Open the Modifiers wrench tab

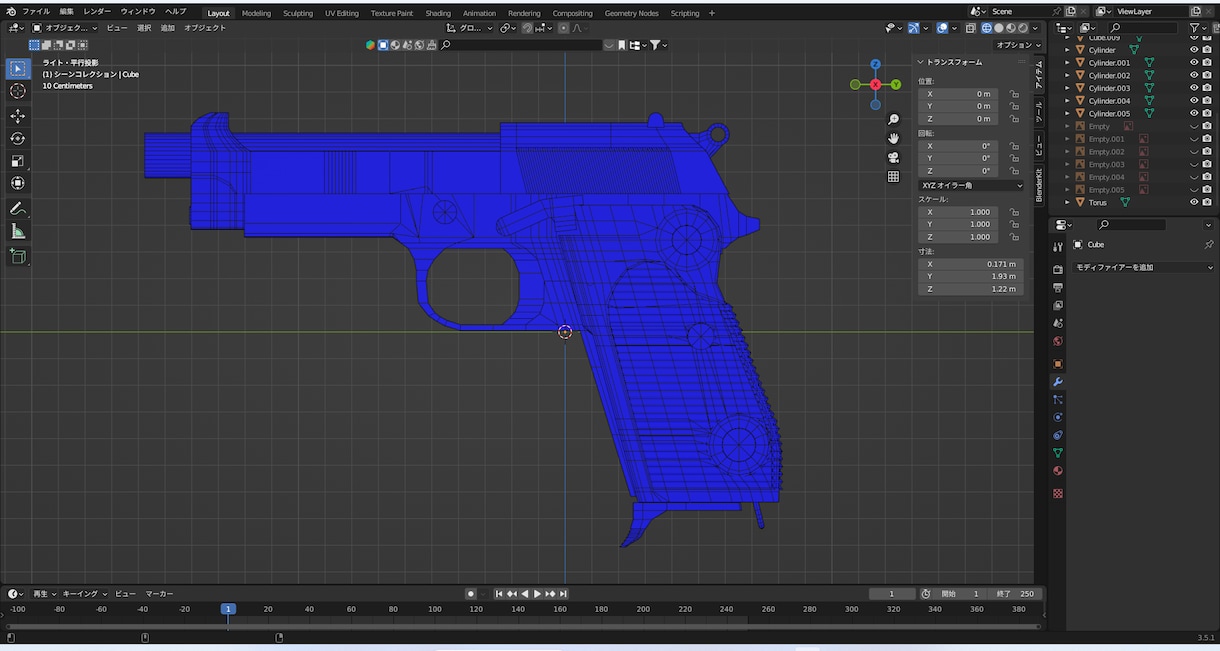pos(1058,382)
